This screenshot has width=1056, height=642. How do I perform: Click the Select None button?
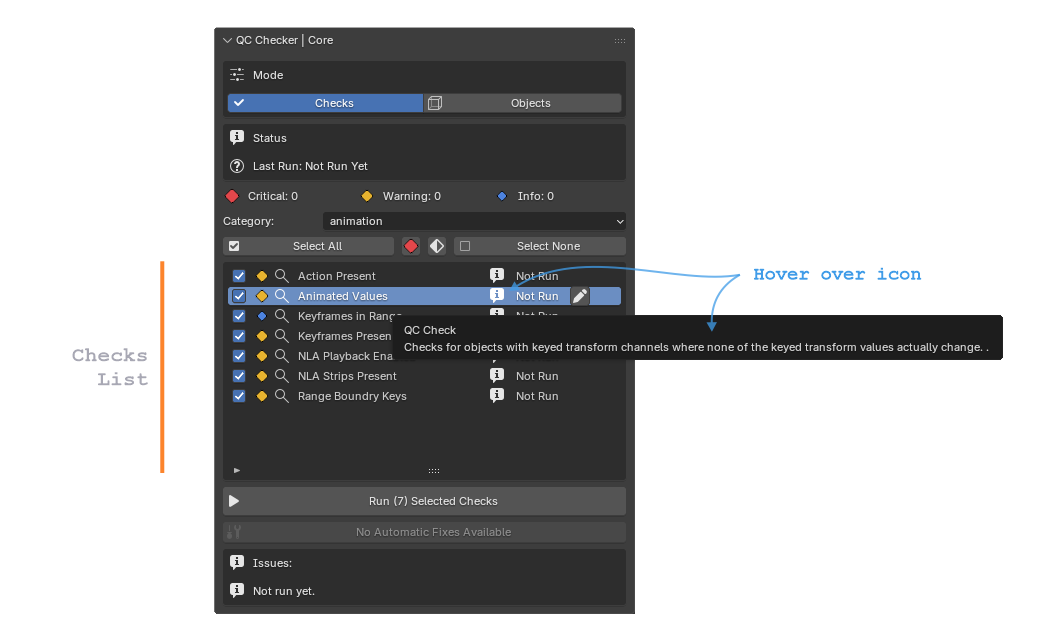coord(540,247)
